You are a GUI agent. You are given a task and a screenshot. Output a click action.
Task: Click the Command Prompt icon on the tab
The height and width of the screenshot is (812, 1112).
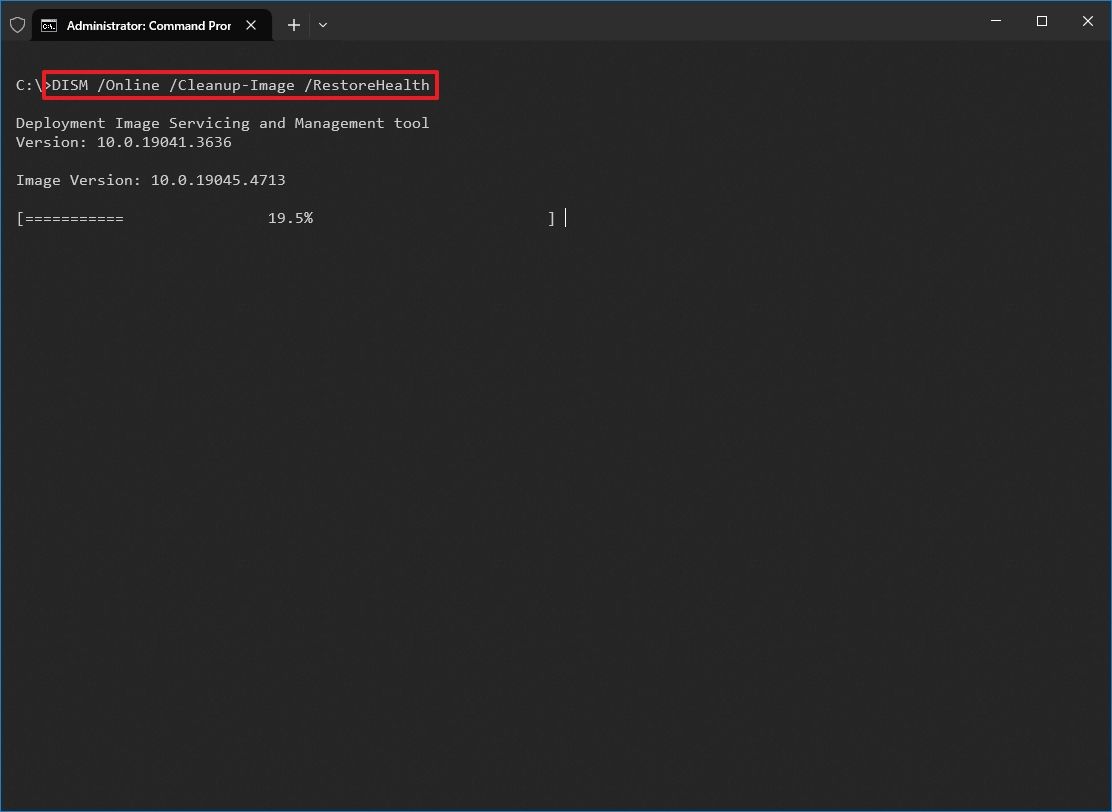(49, 24)
